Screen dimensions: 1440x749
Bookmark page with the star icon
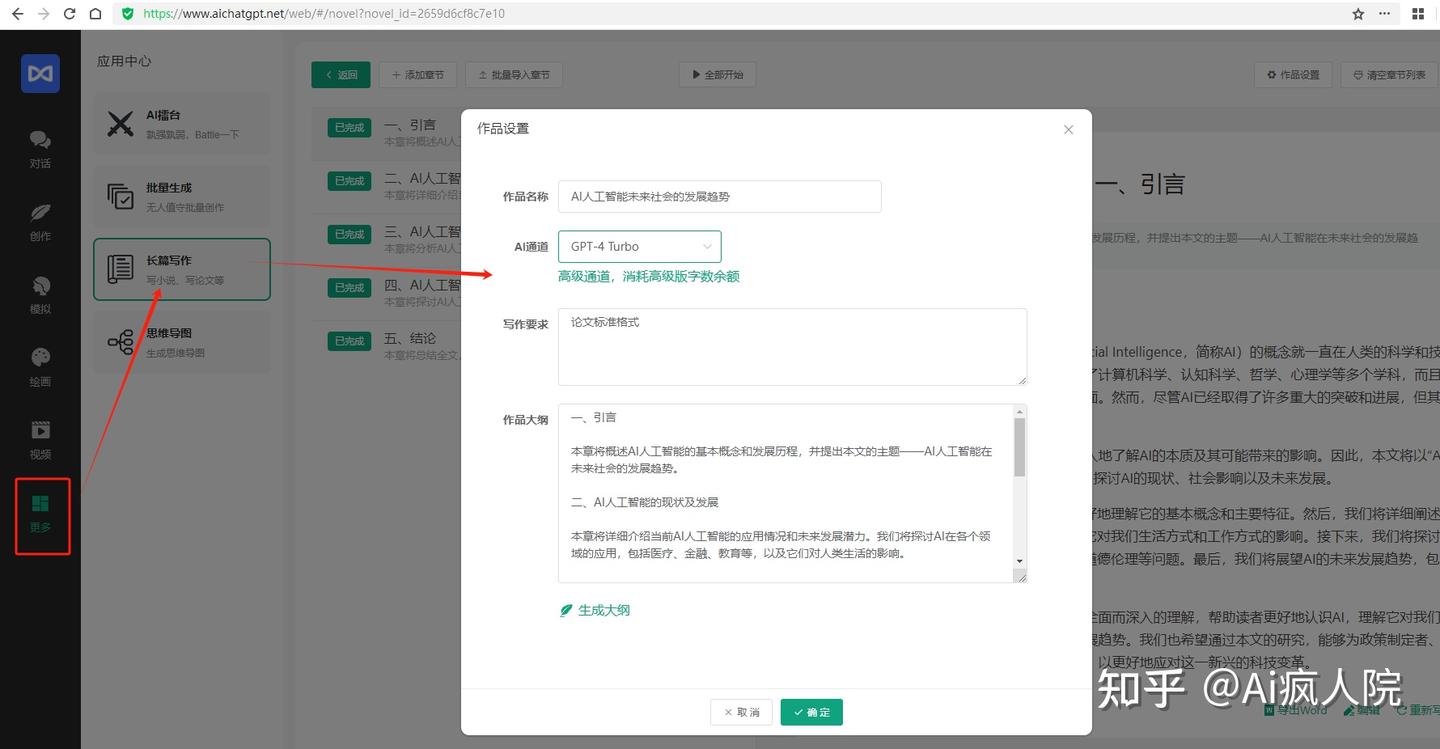[x=1358, y=14]
